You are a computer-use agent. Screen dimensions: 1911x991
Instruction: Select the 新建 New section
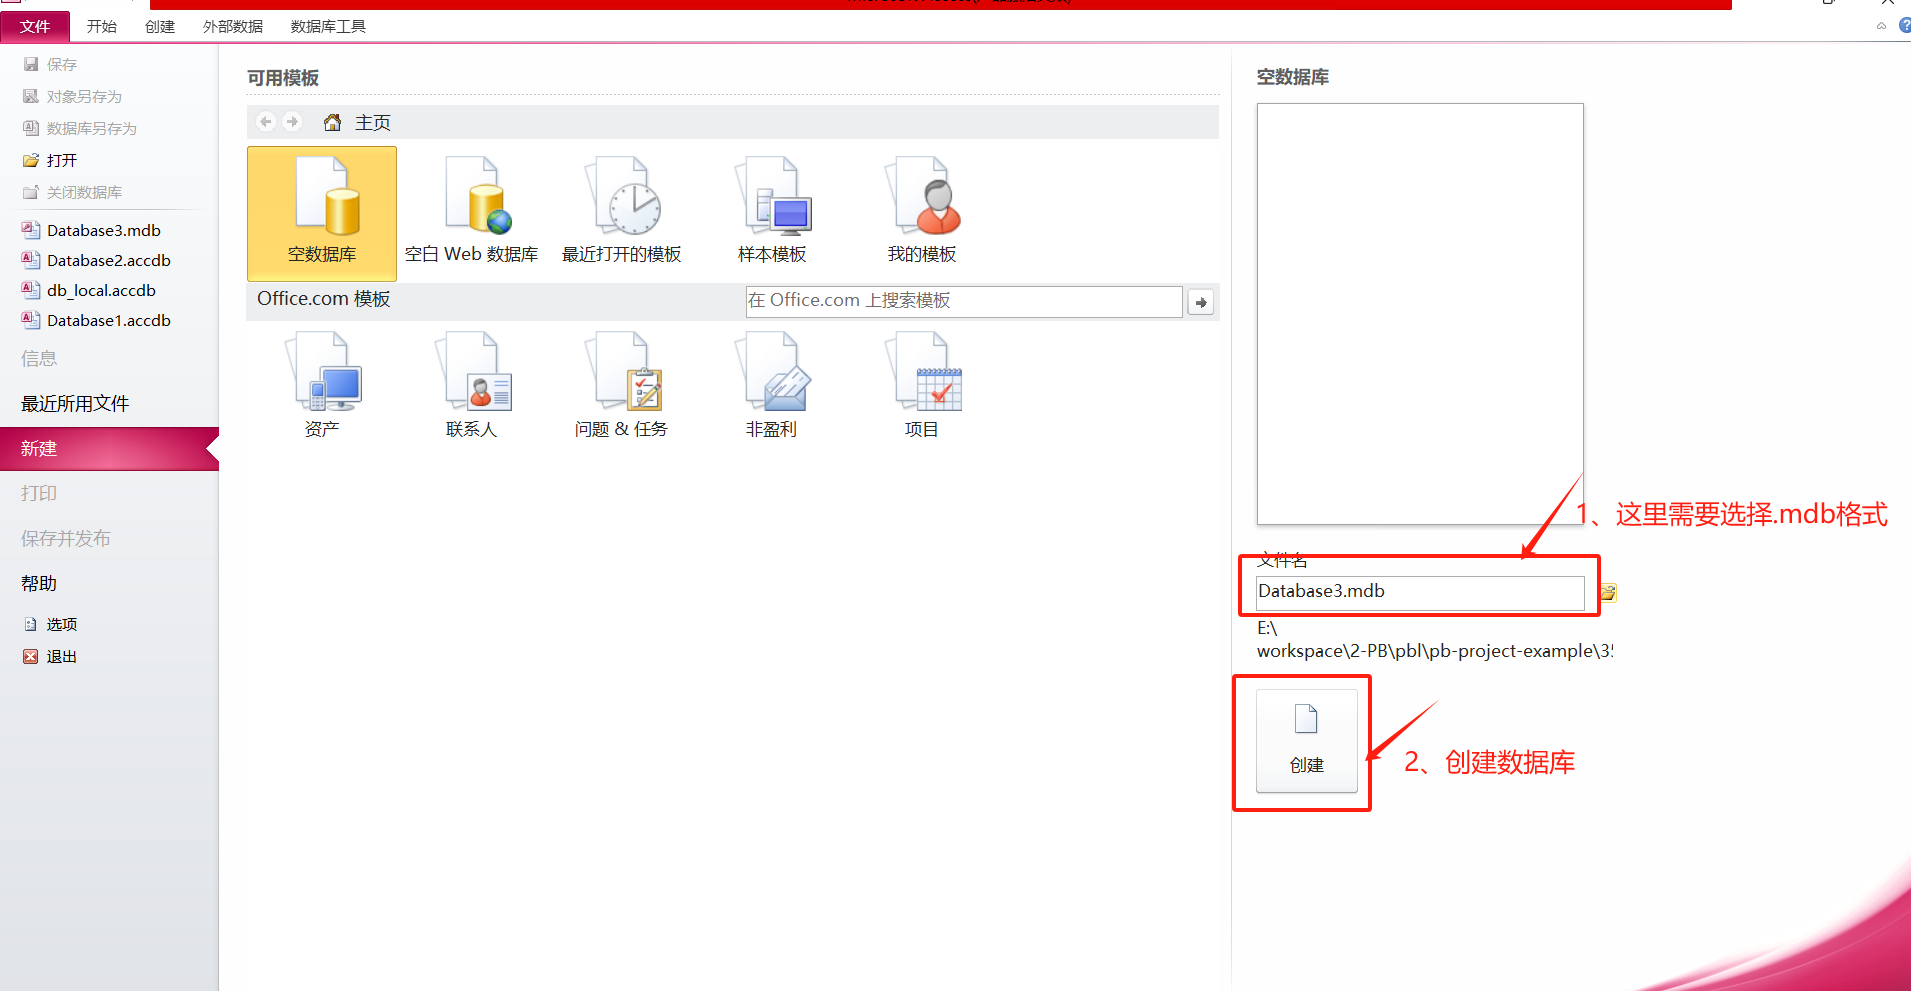pos(109,448)
